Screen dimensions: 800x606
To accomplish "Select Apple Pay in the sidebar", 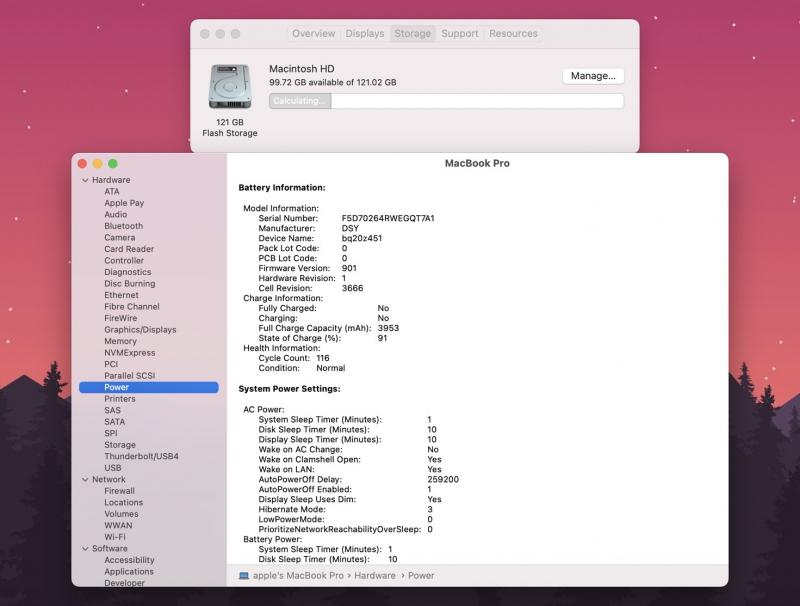I will (x=124, y=203).
